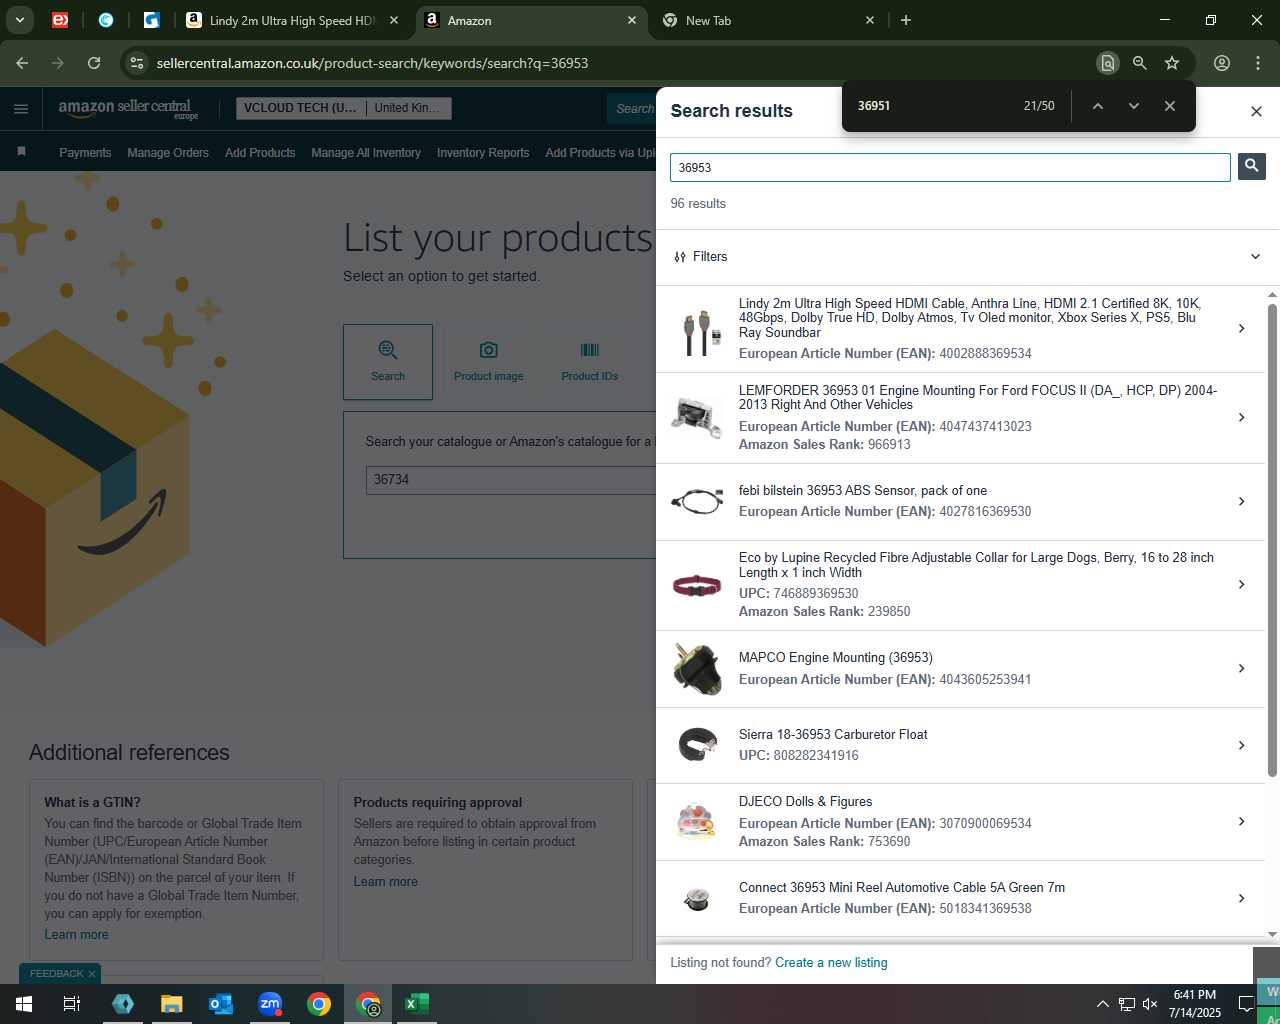This screenshot has height=1024, width=1280.
Task: Click Learn more under Products requiring approval
Action: point(385,882)
